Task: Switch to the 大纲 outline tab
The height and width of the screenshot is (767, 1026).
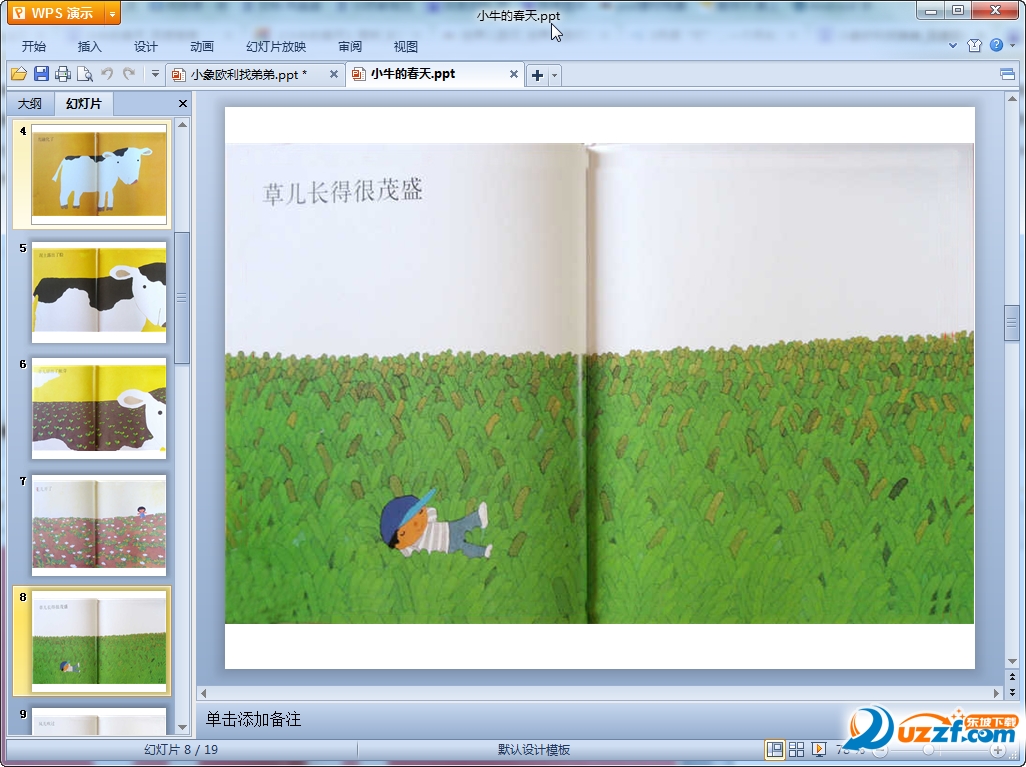Action: [29, 103]
